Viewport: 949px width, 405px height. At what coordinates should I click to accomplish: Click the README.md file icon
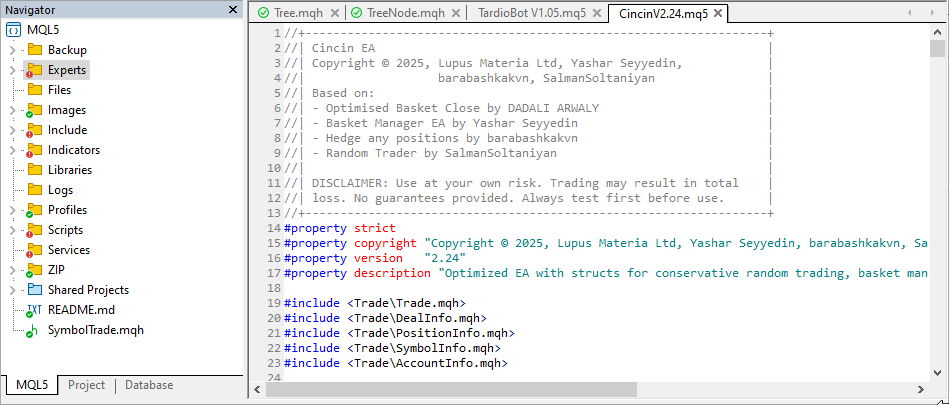(34, 310)
